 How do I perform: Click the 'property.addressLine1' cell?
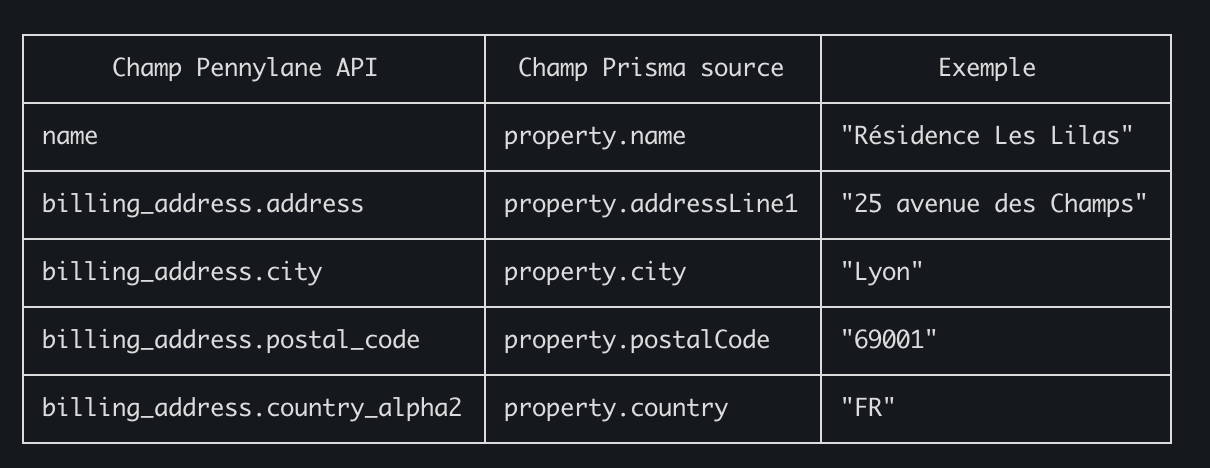pos(651,204)
